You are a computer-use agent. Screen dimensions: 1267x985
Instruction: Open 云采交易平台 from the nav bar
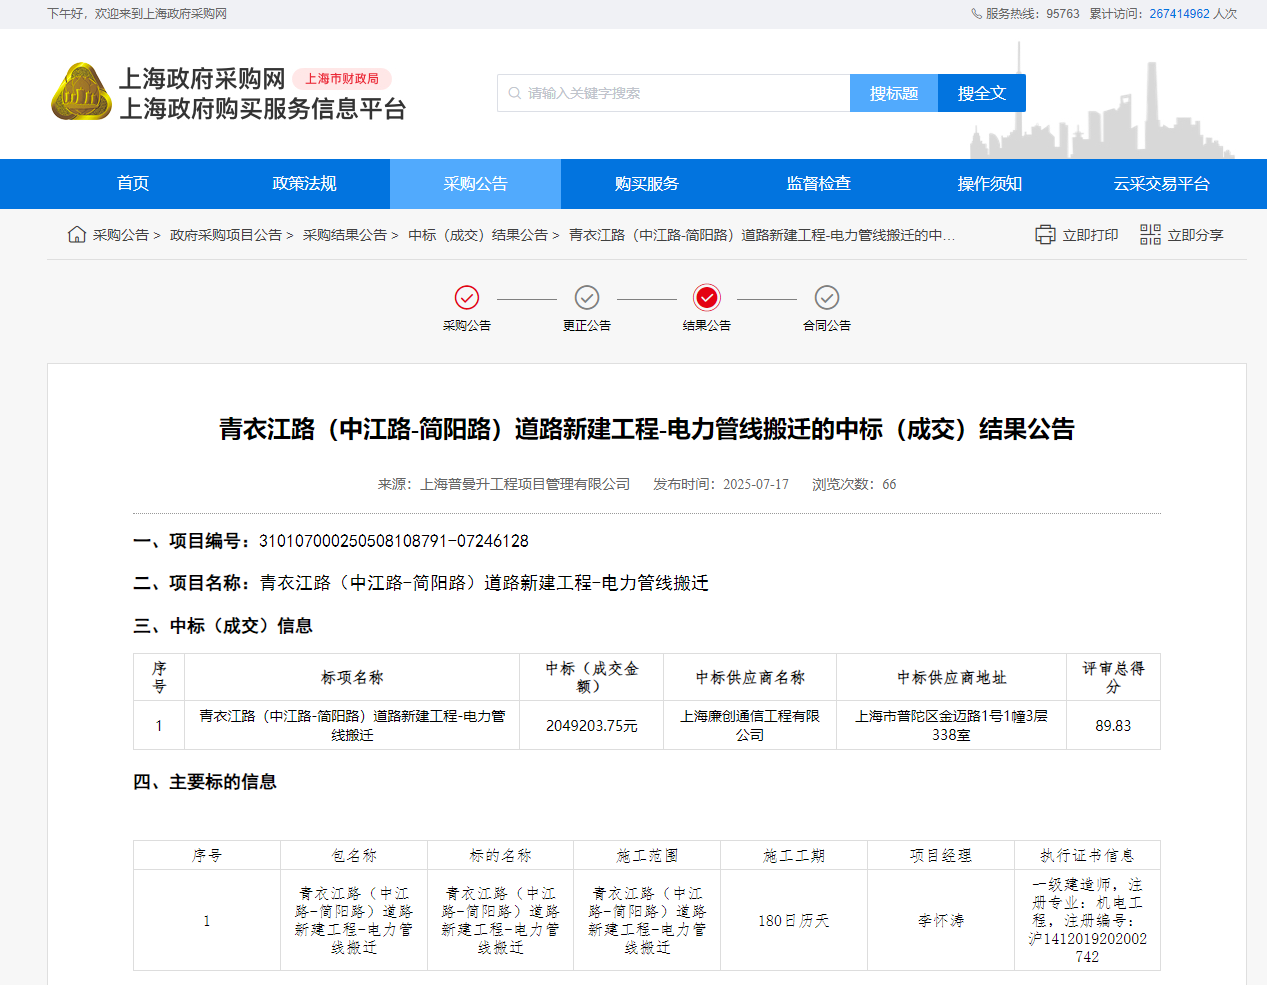pos(1161,184)
